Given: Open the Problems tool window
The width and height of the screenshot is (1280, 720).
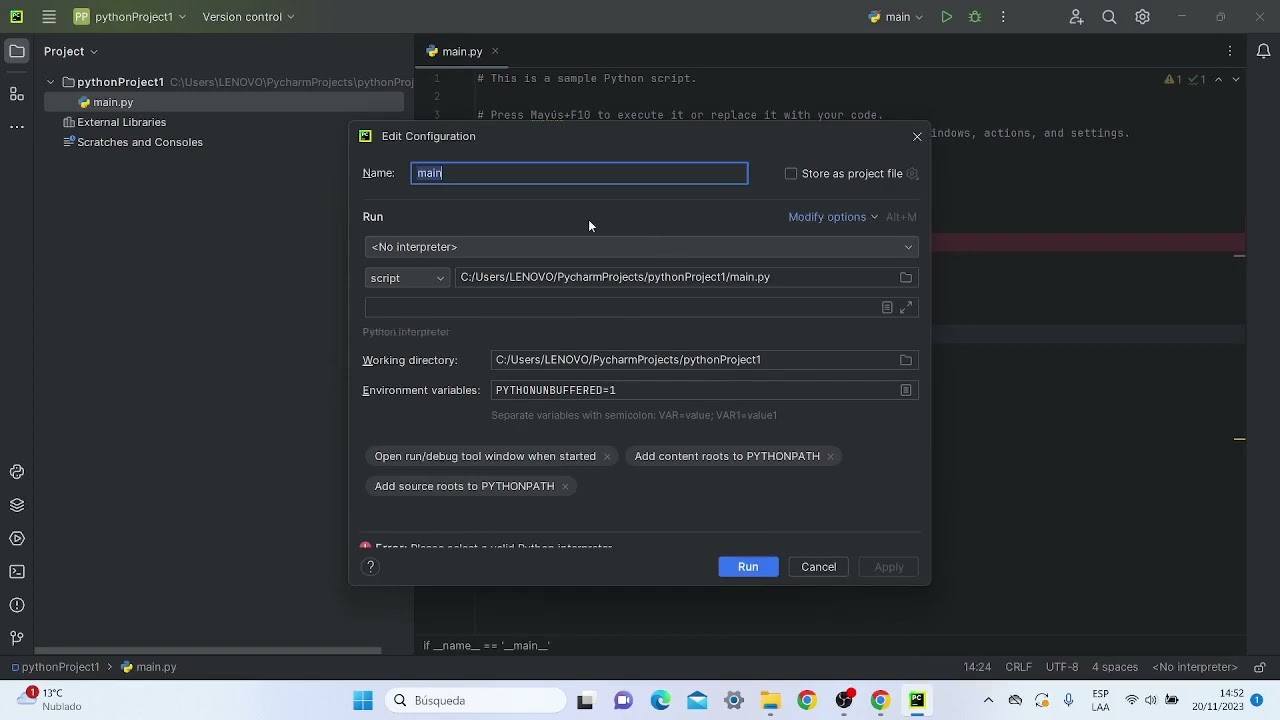Looking at the screenshot, I should pyautogui.click(x=17, y=605).
